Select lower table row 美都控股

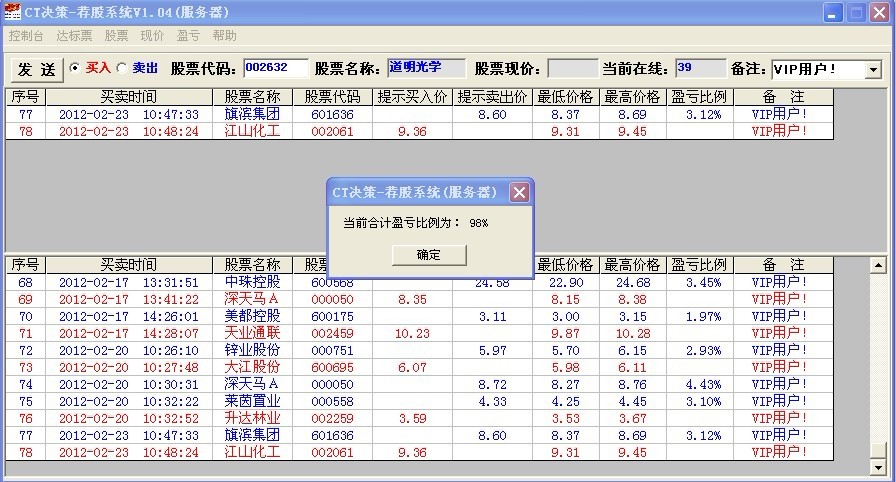pyautogui.click(x=419, y=316)
